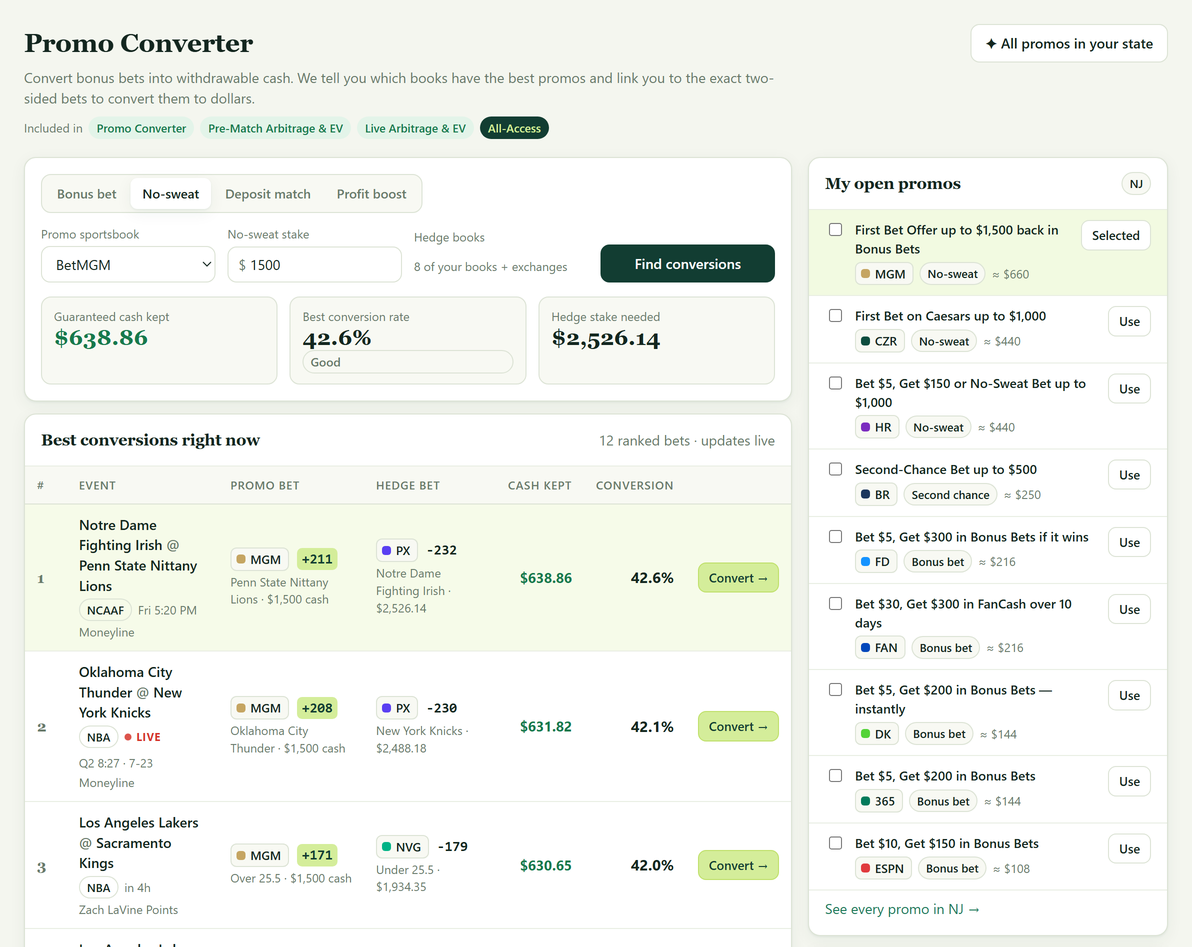
Task: Check the First Bet Offer $1,500 promo
Action: pos(835,230)
